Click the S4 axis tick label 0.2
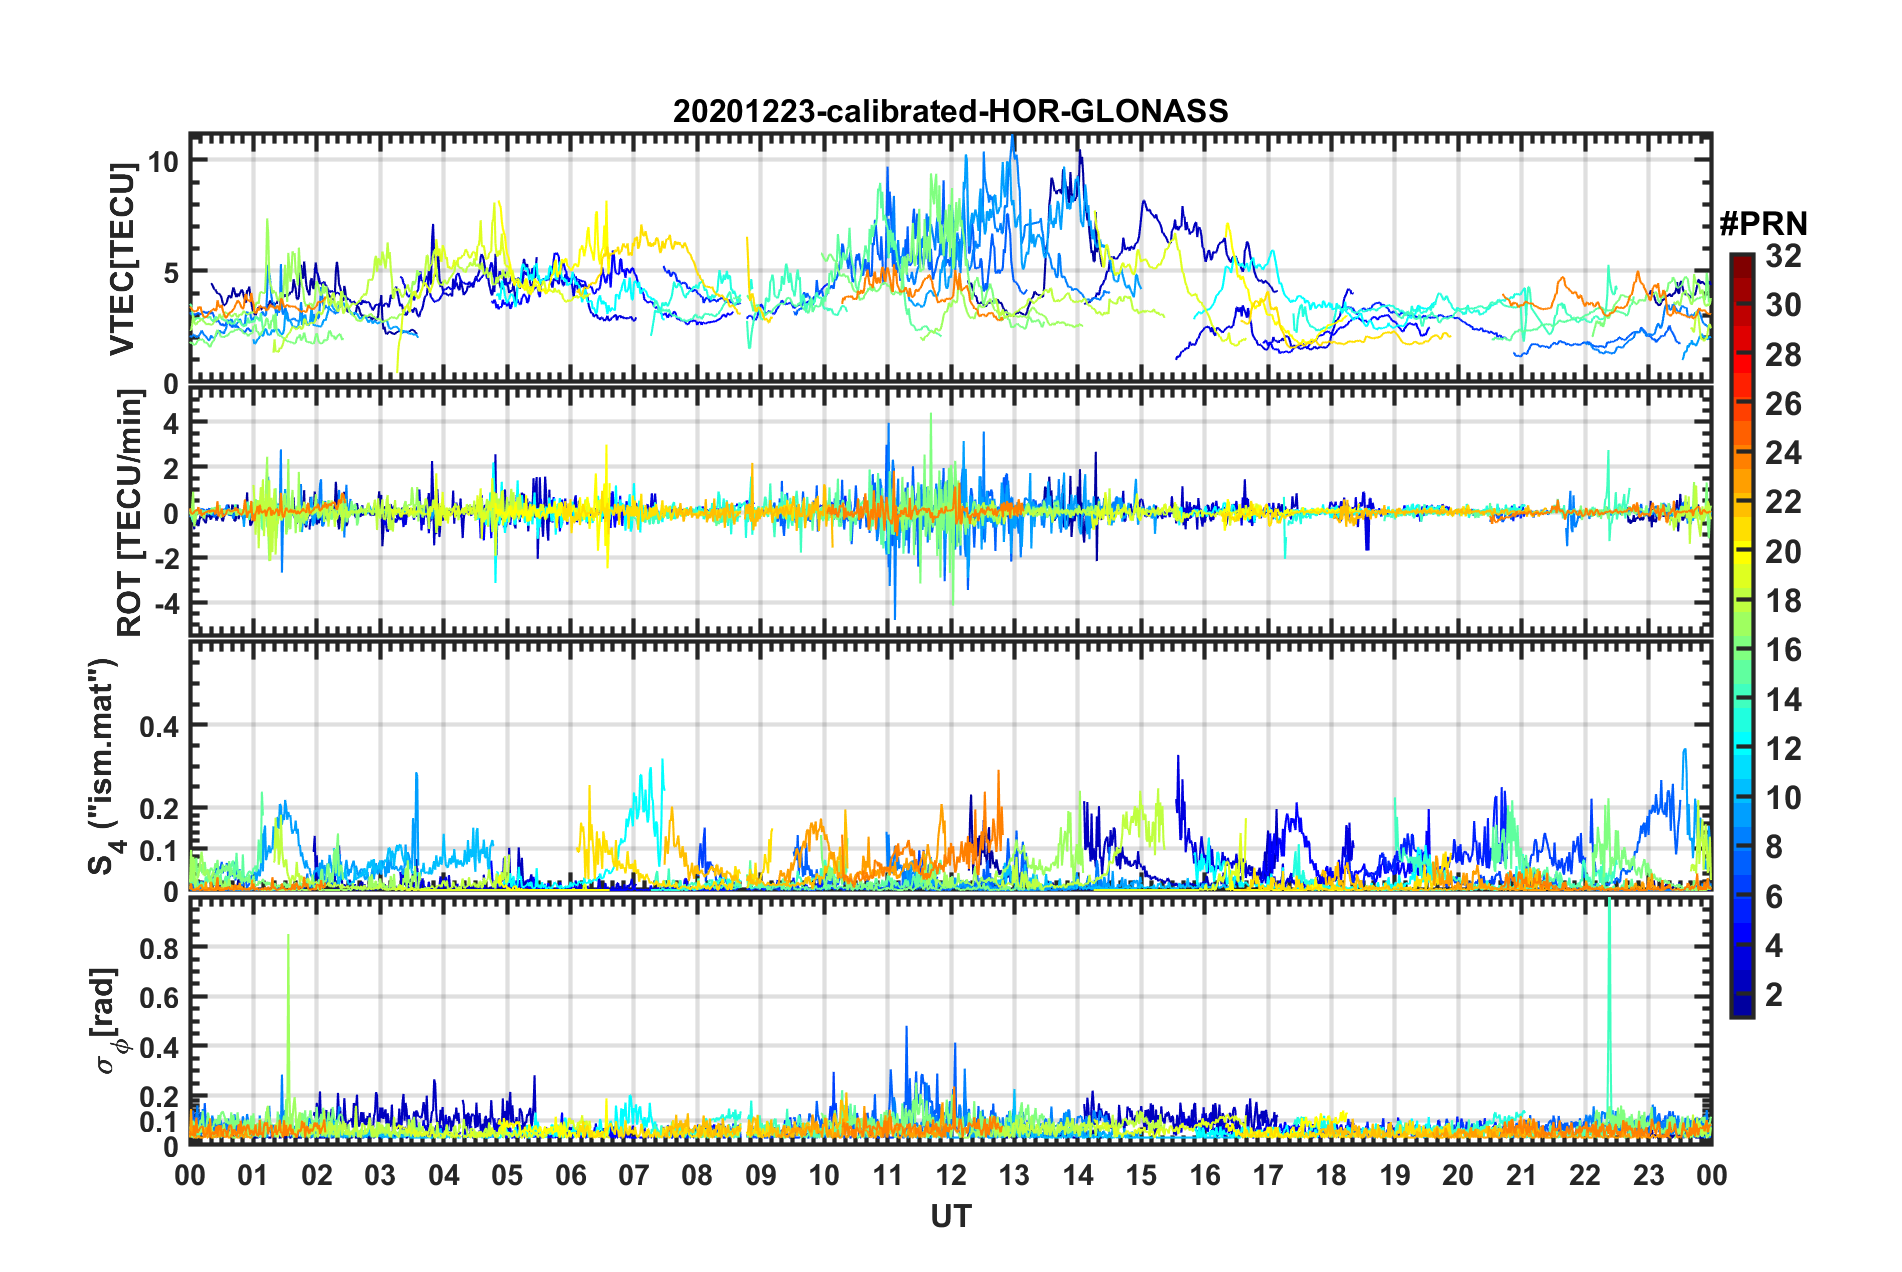 (x=159, y=809)
